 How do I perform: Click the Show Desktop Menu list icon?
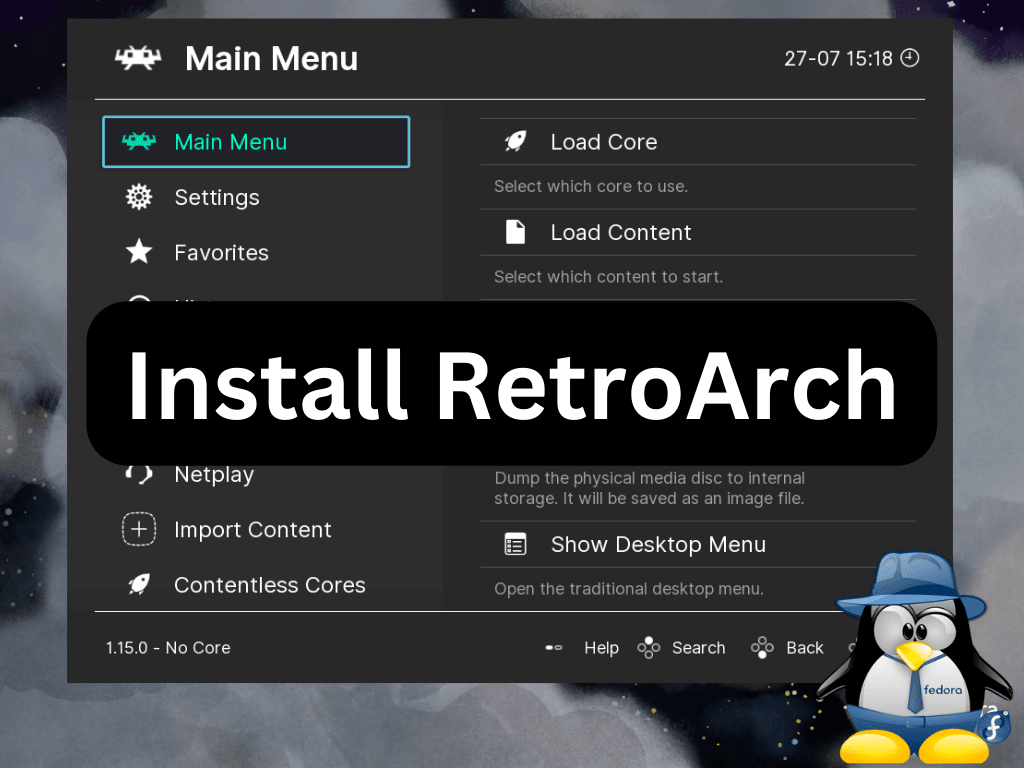(x=515, y=544)
